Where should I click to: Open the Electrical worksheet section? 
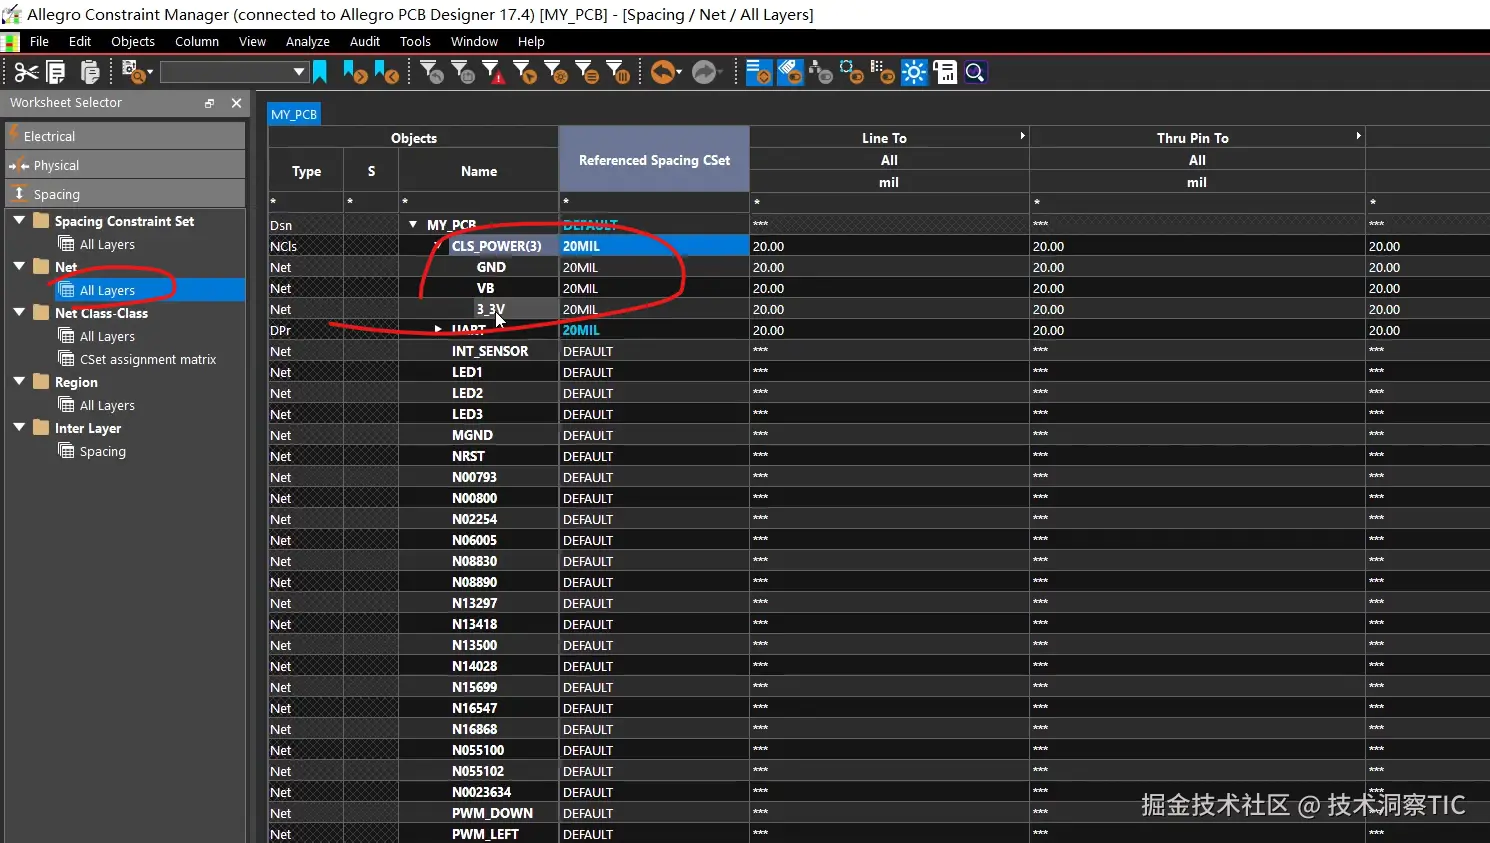(125, 136)
